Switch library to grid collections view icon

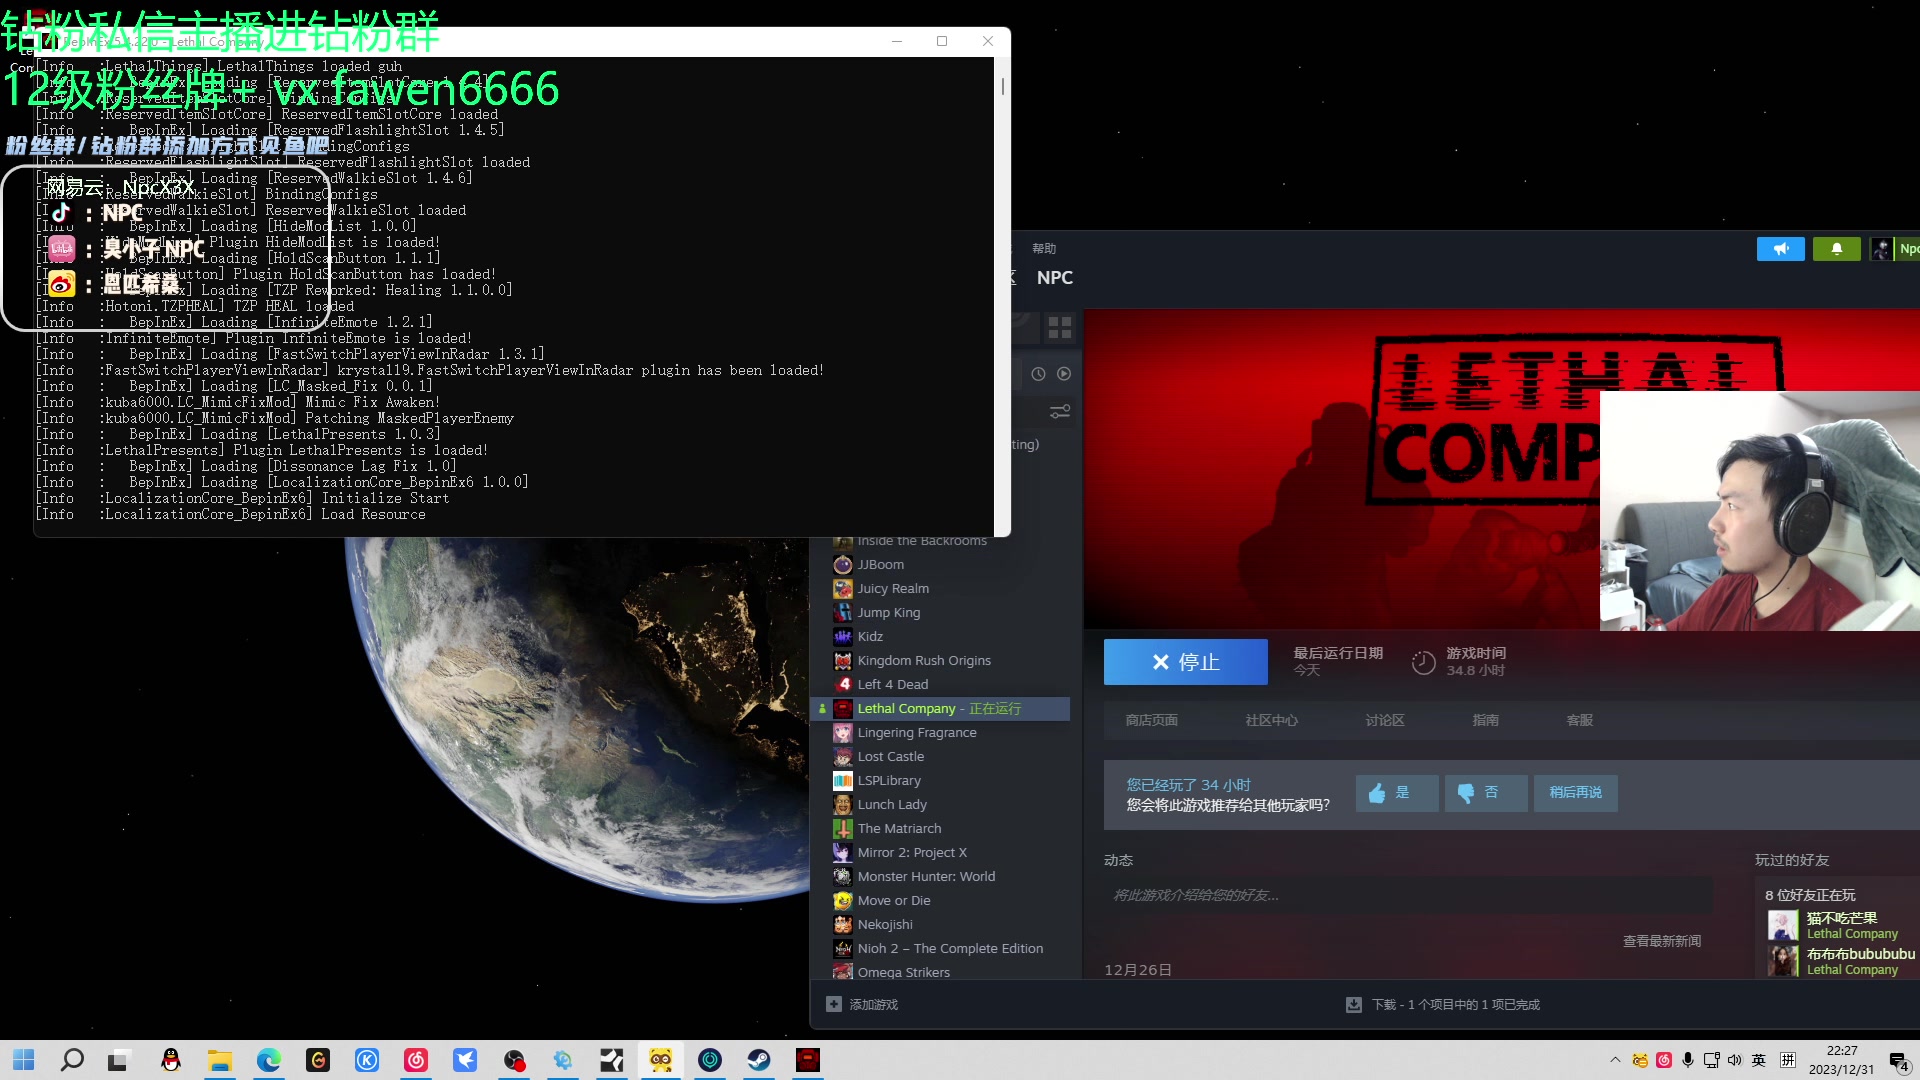coord(1060,327)
